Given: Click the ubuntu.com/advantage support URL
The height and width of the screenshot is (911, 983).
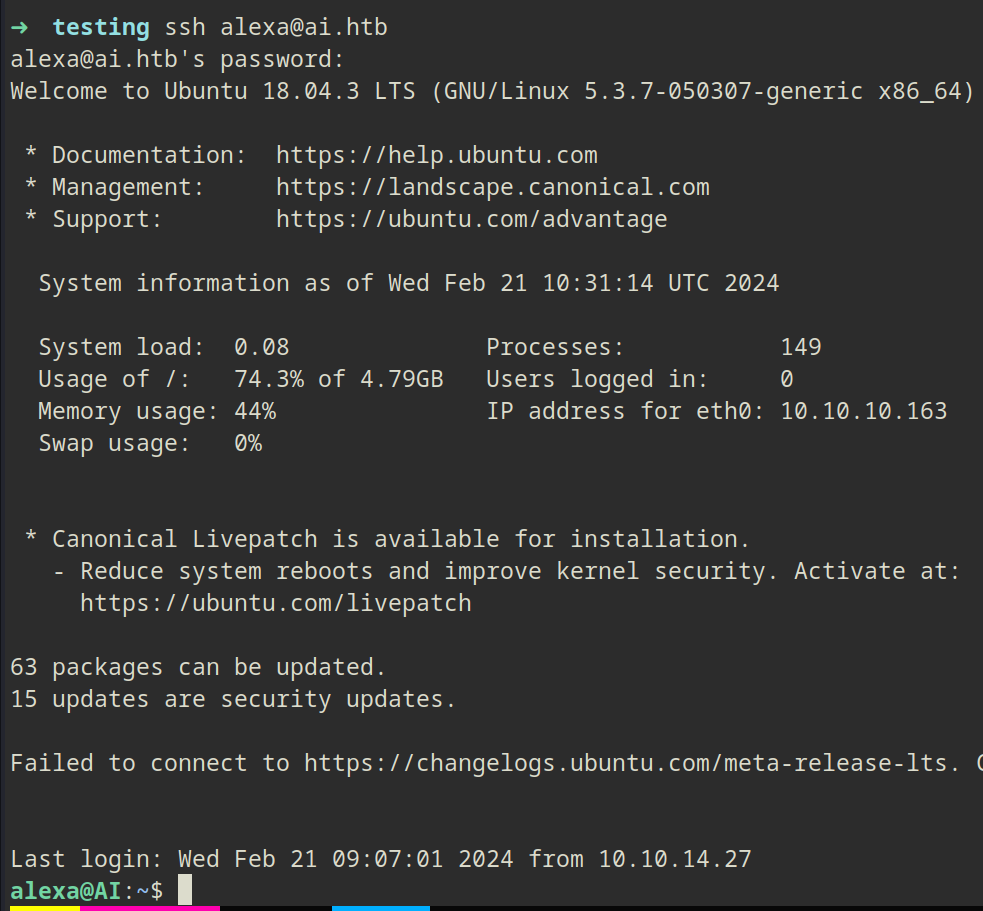Looking at the screenshot, I should [471, 219].
